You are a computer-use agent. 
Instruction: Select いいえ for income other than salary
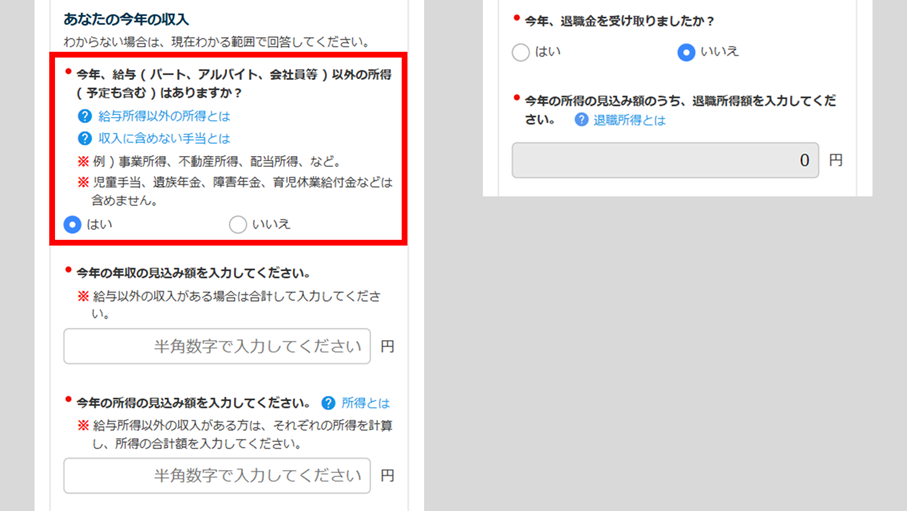tap(238, 224)
